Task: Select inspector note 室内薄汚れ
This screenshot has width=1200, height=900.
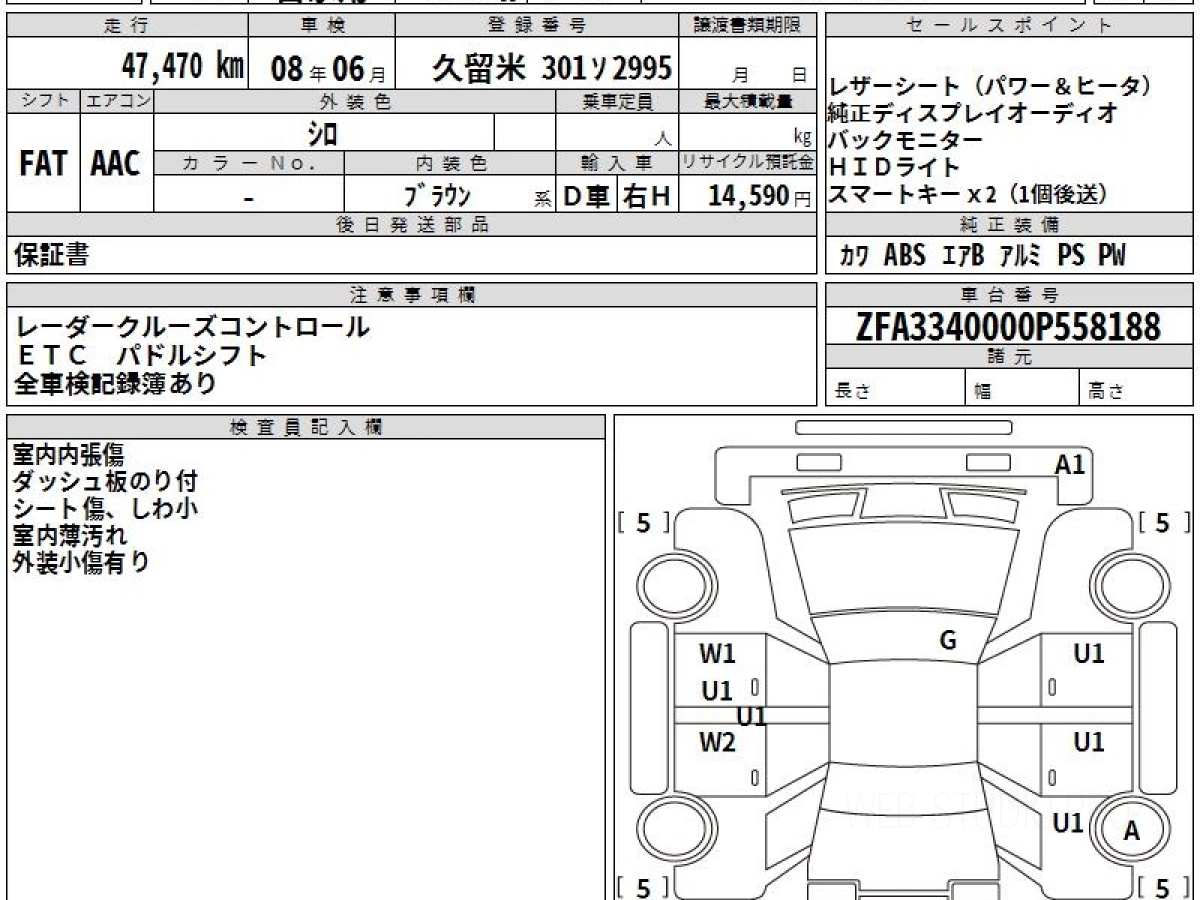Action: click(70, 535)
